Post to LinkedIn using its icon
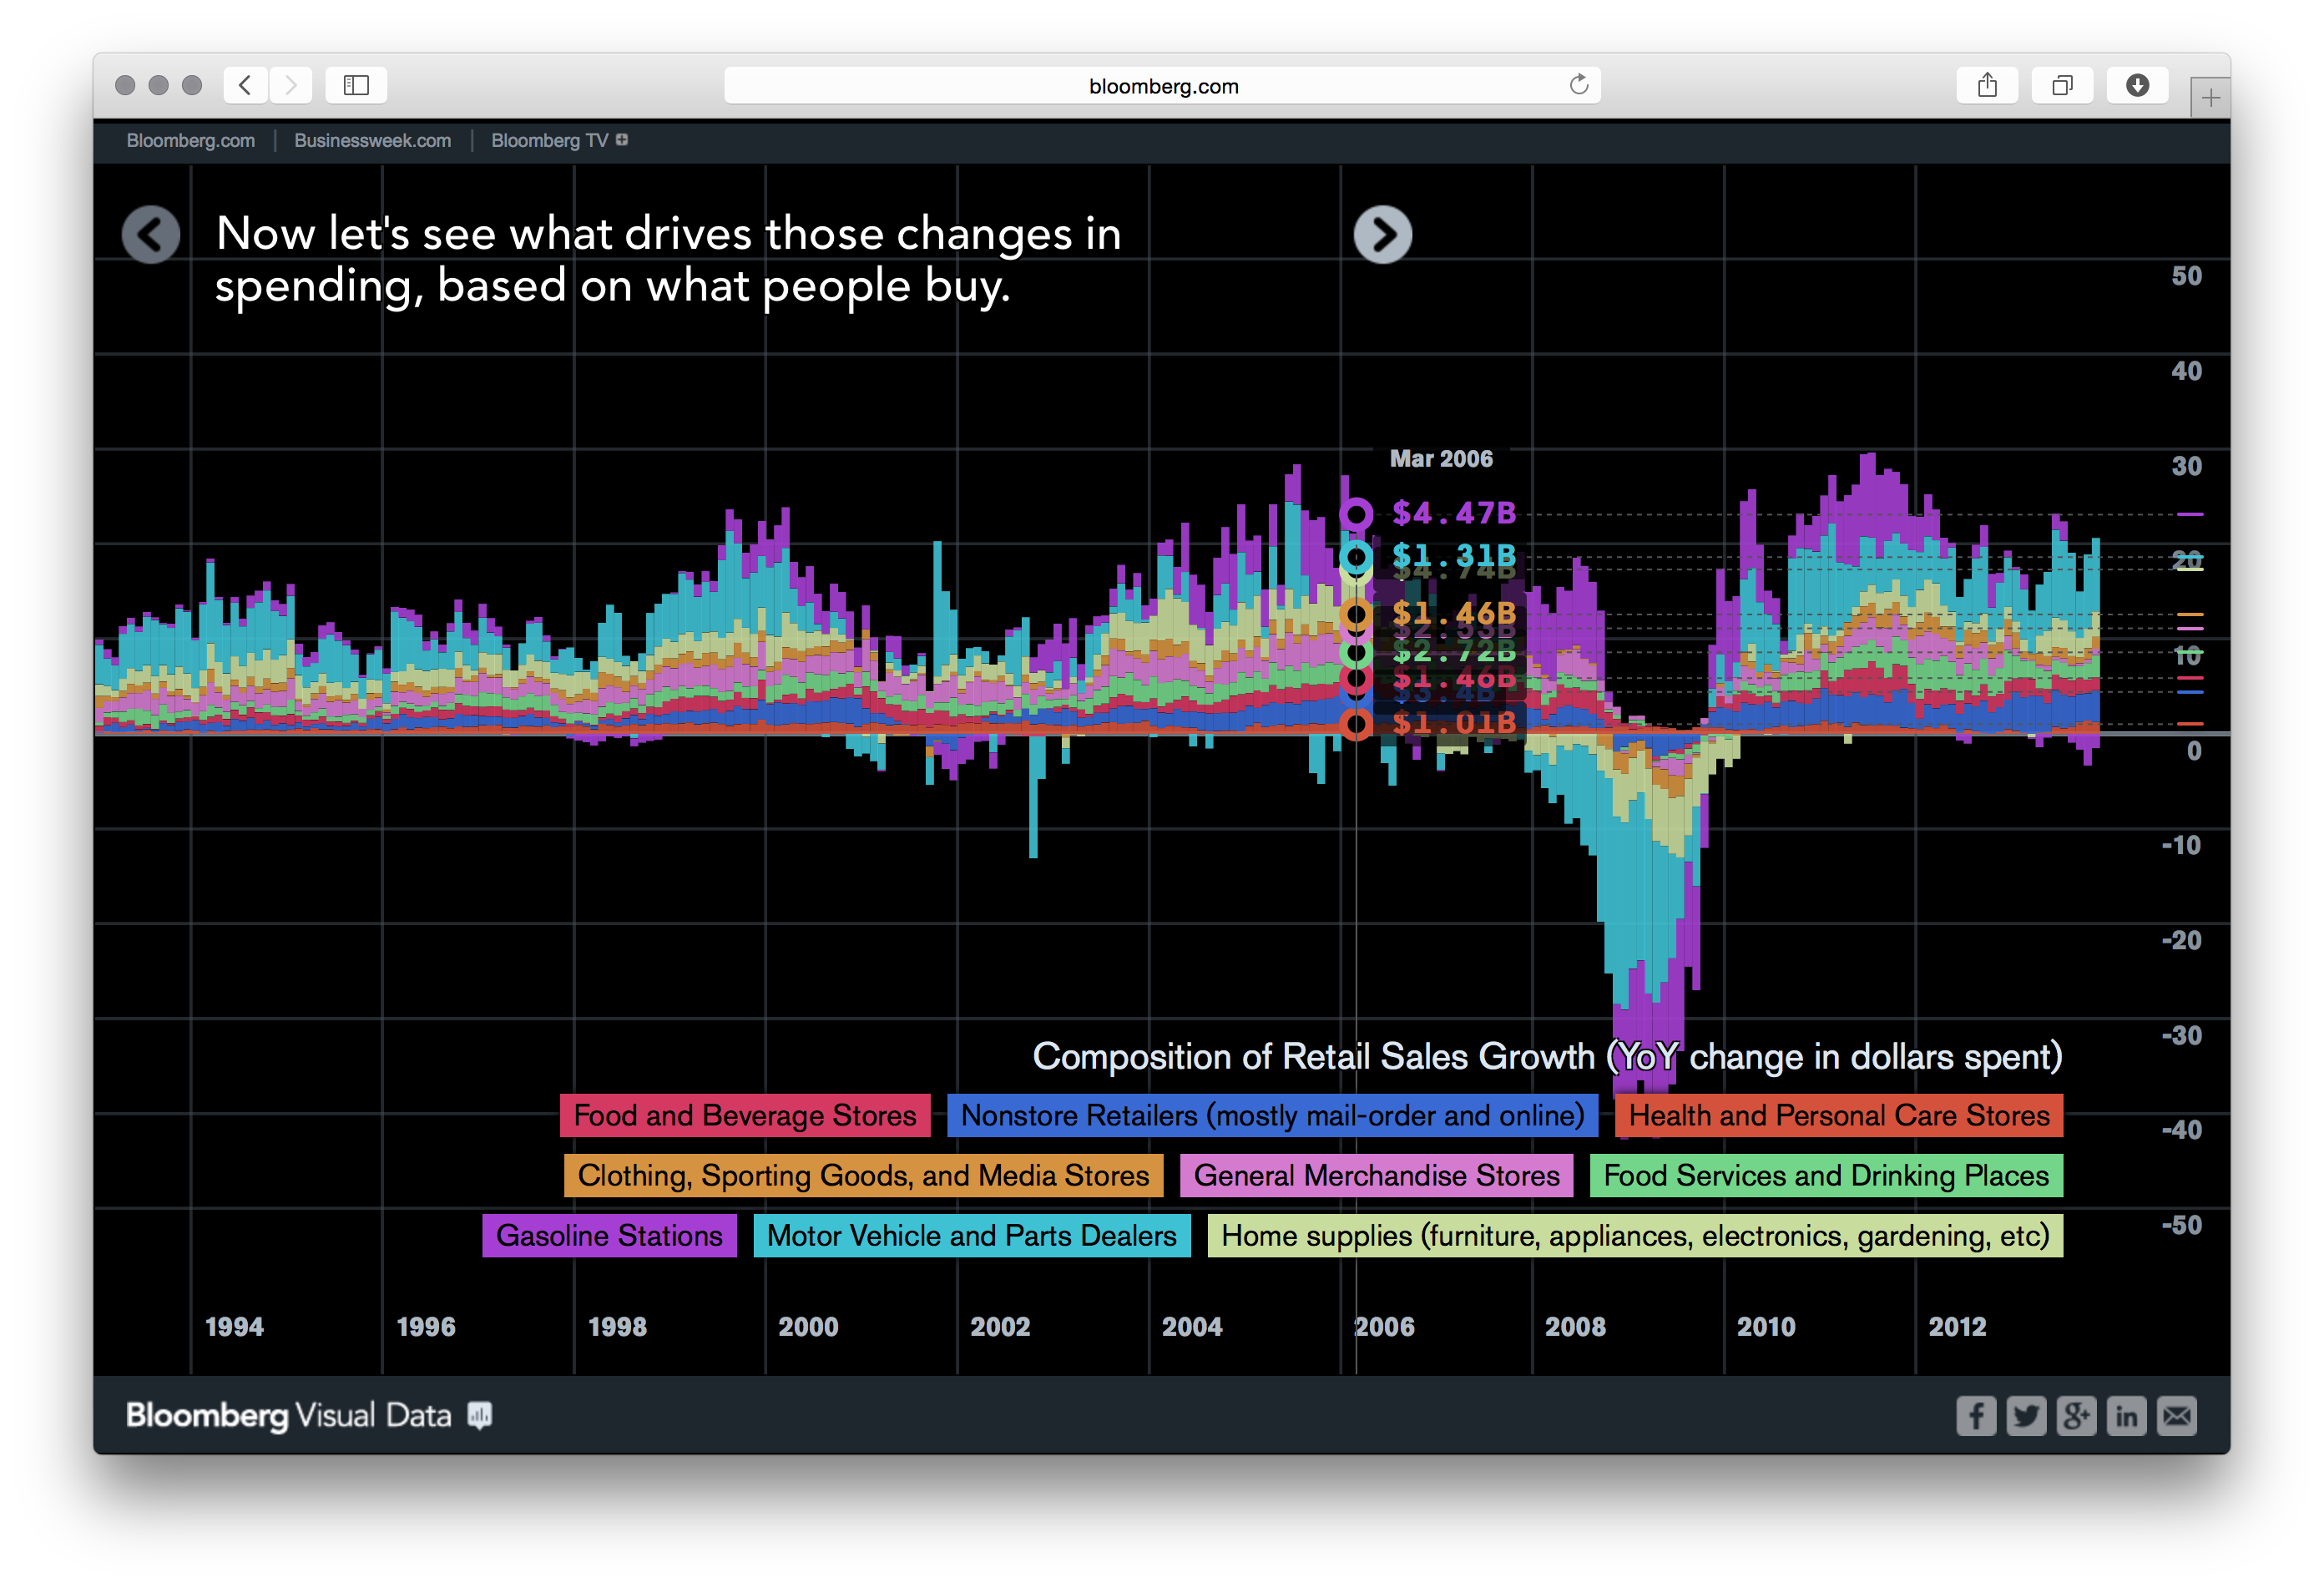Image resolution: width=2324 pixels, height=1588 pixels. pyautogui.click(x=2127, y=1415)
